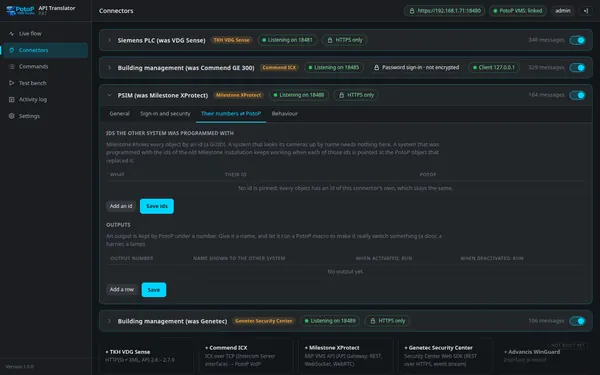Viewport: 600px width, 375px height.
Task: Go to Test bench
Action: coord(45,83)
